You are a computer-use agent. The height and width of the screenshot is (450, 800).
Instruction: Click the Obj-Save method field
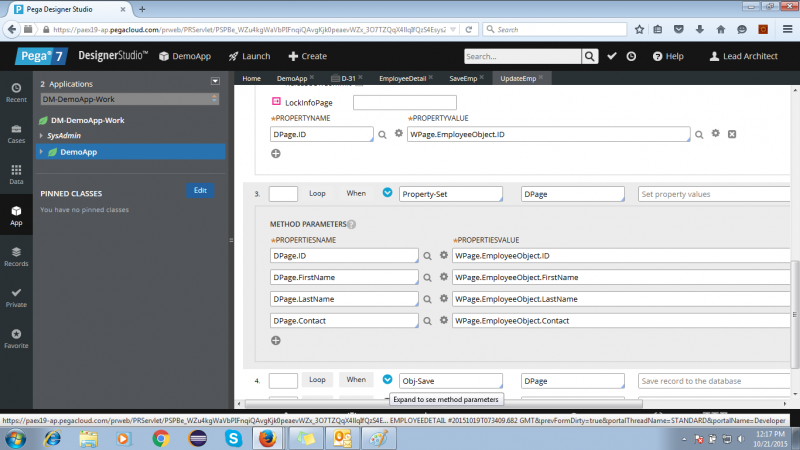pyautogui.click(x=451, y=381)
